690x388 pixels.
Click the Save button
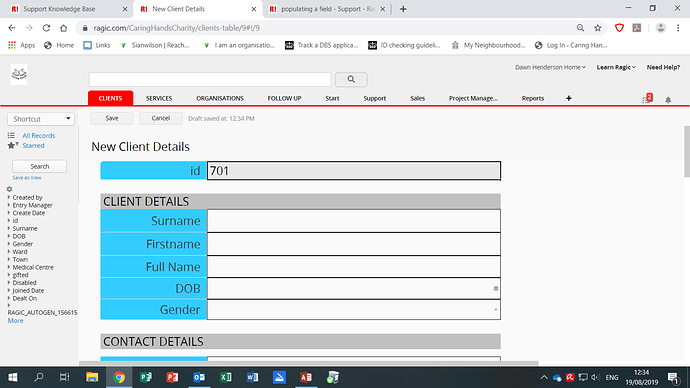112,118
